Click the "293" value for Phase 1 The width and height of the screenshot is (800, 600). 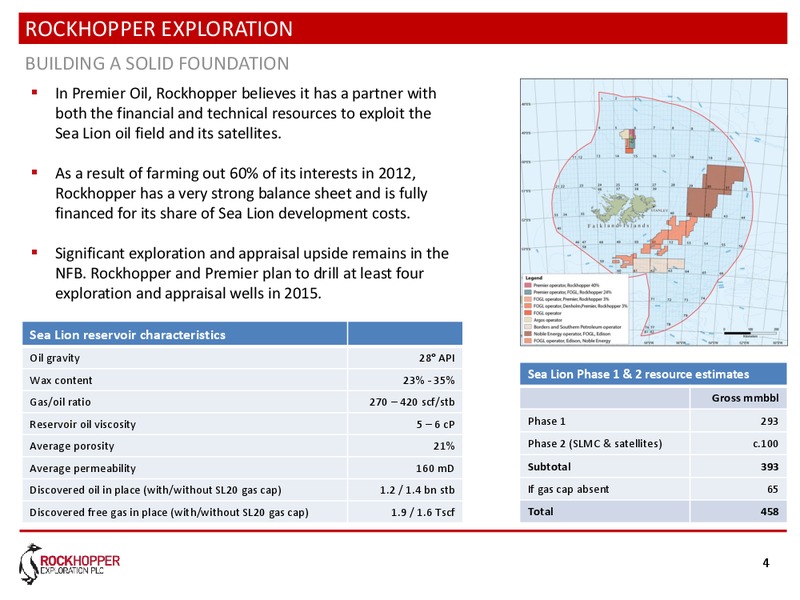[x=769, y=421]
